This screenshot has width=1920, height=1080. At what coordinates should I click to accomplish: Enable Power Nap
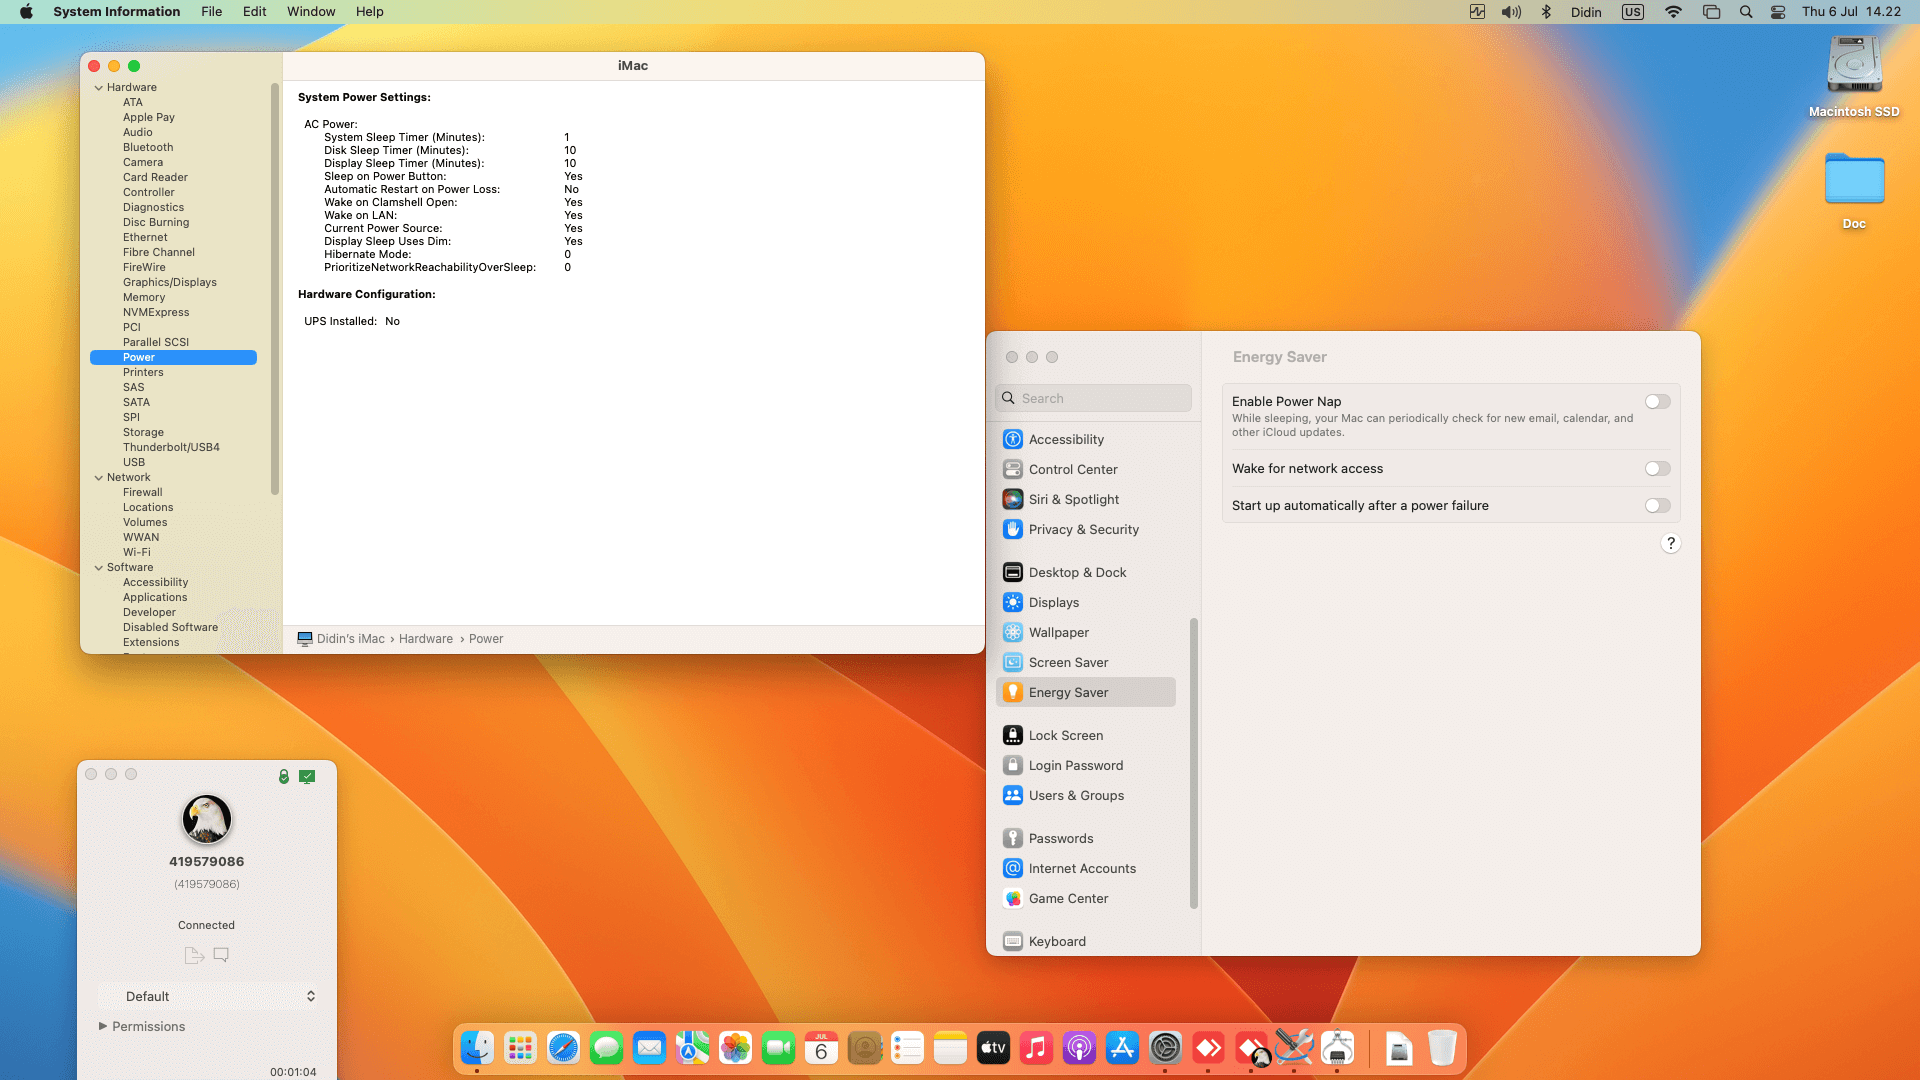click(x=1657, y=401)
